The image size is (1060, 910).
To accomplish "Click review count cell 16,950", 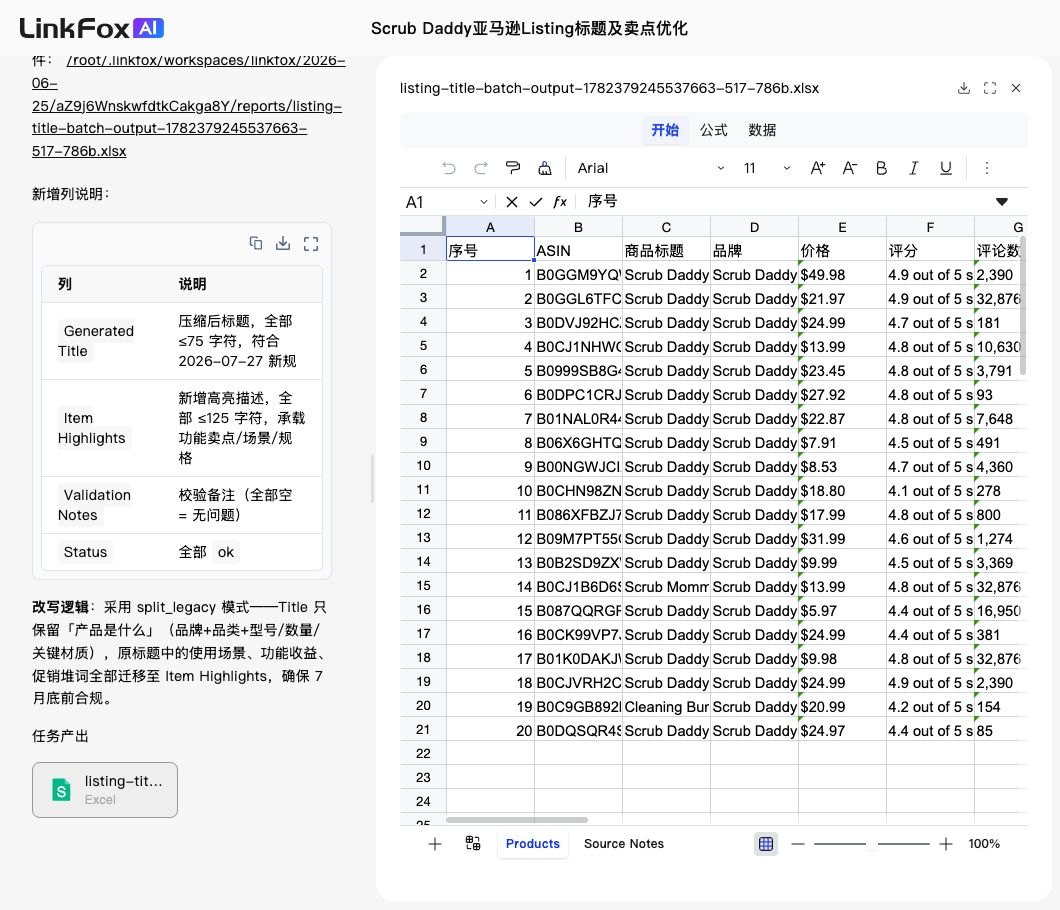I will 998,610.
